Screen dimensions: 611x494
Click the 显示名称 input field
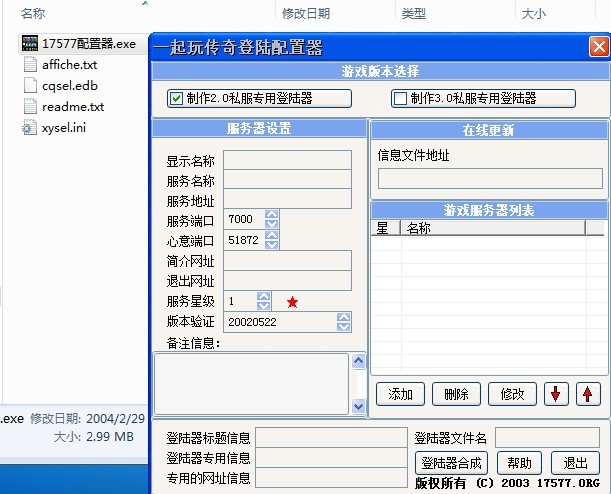click(287, 160)
